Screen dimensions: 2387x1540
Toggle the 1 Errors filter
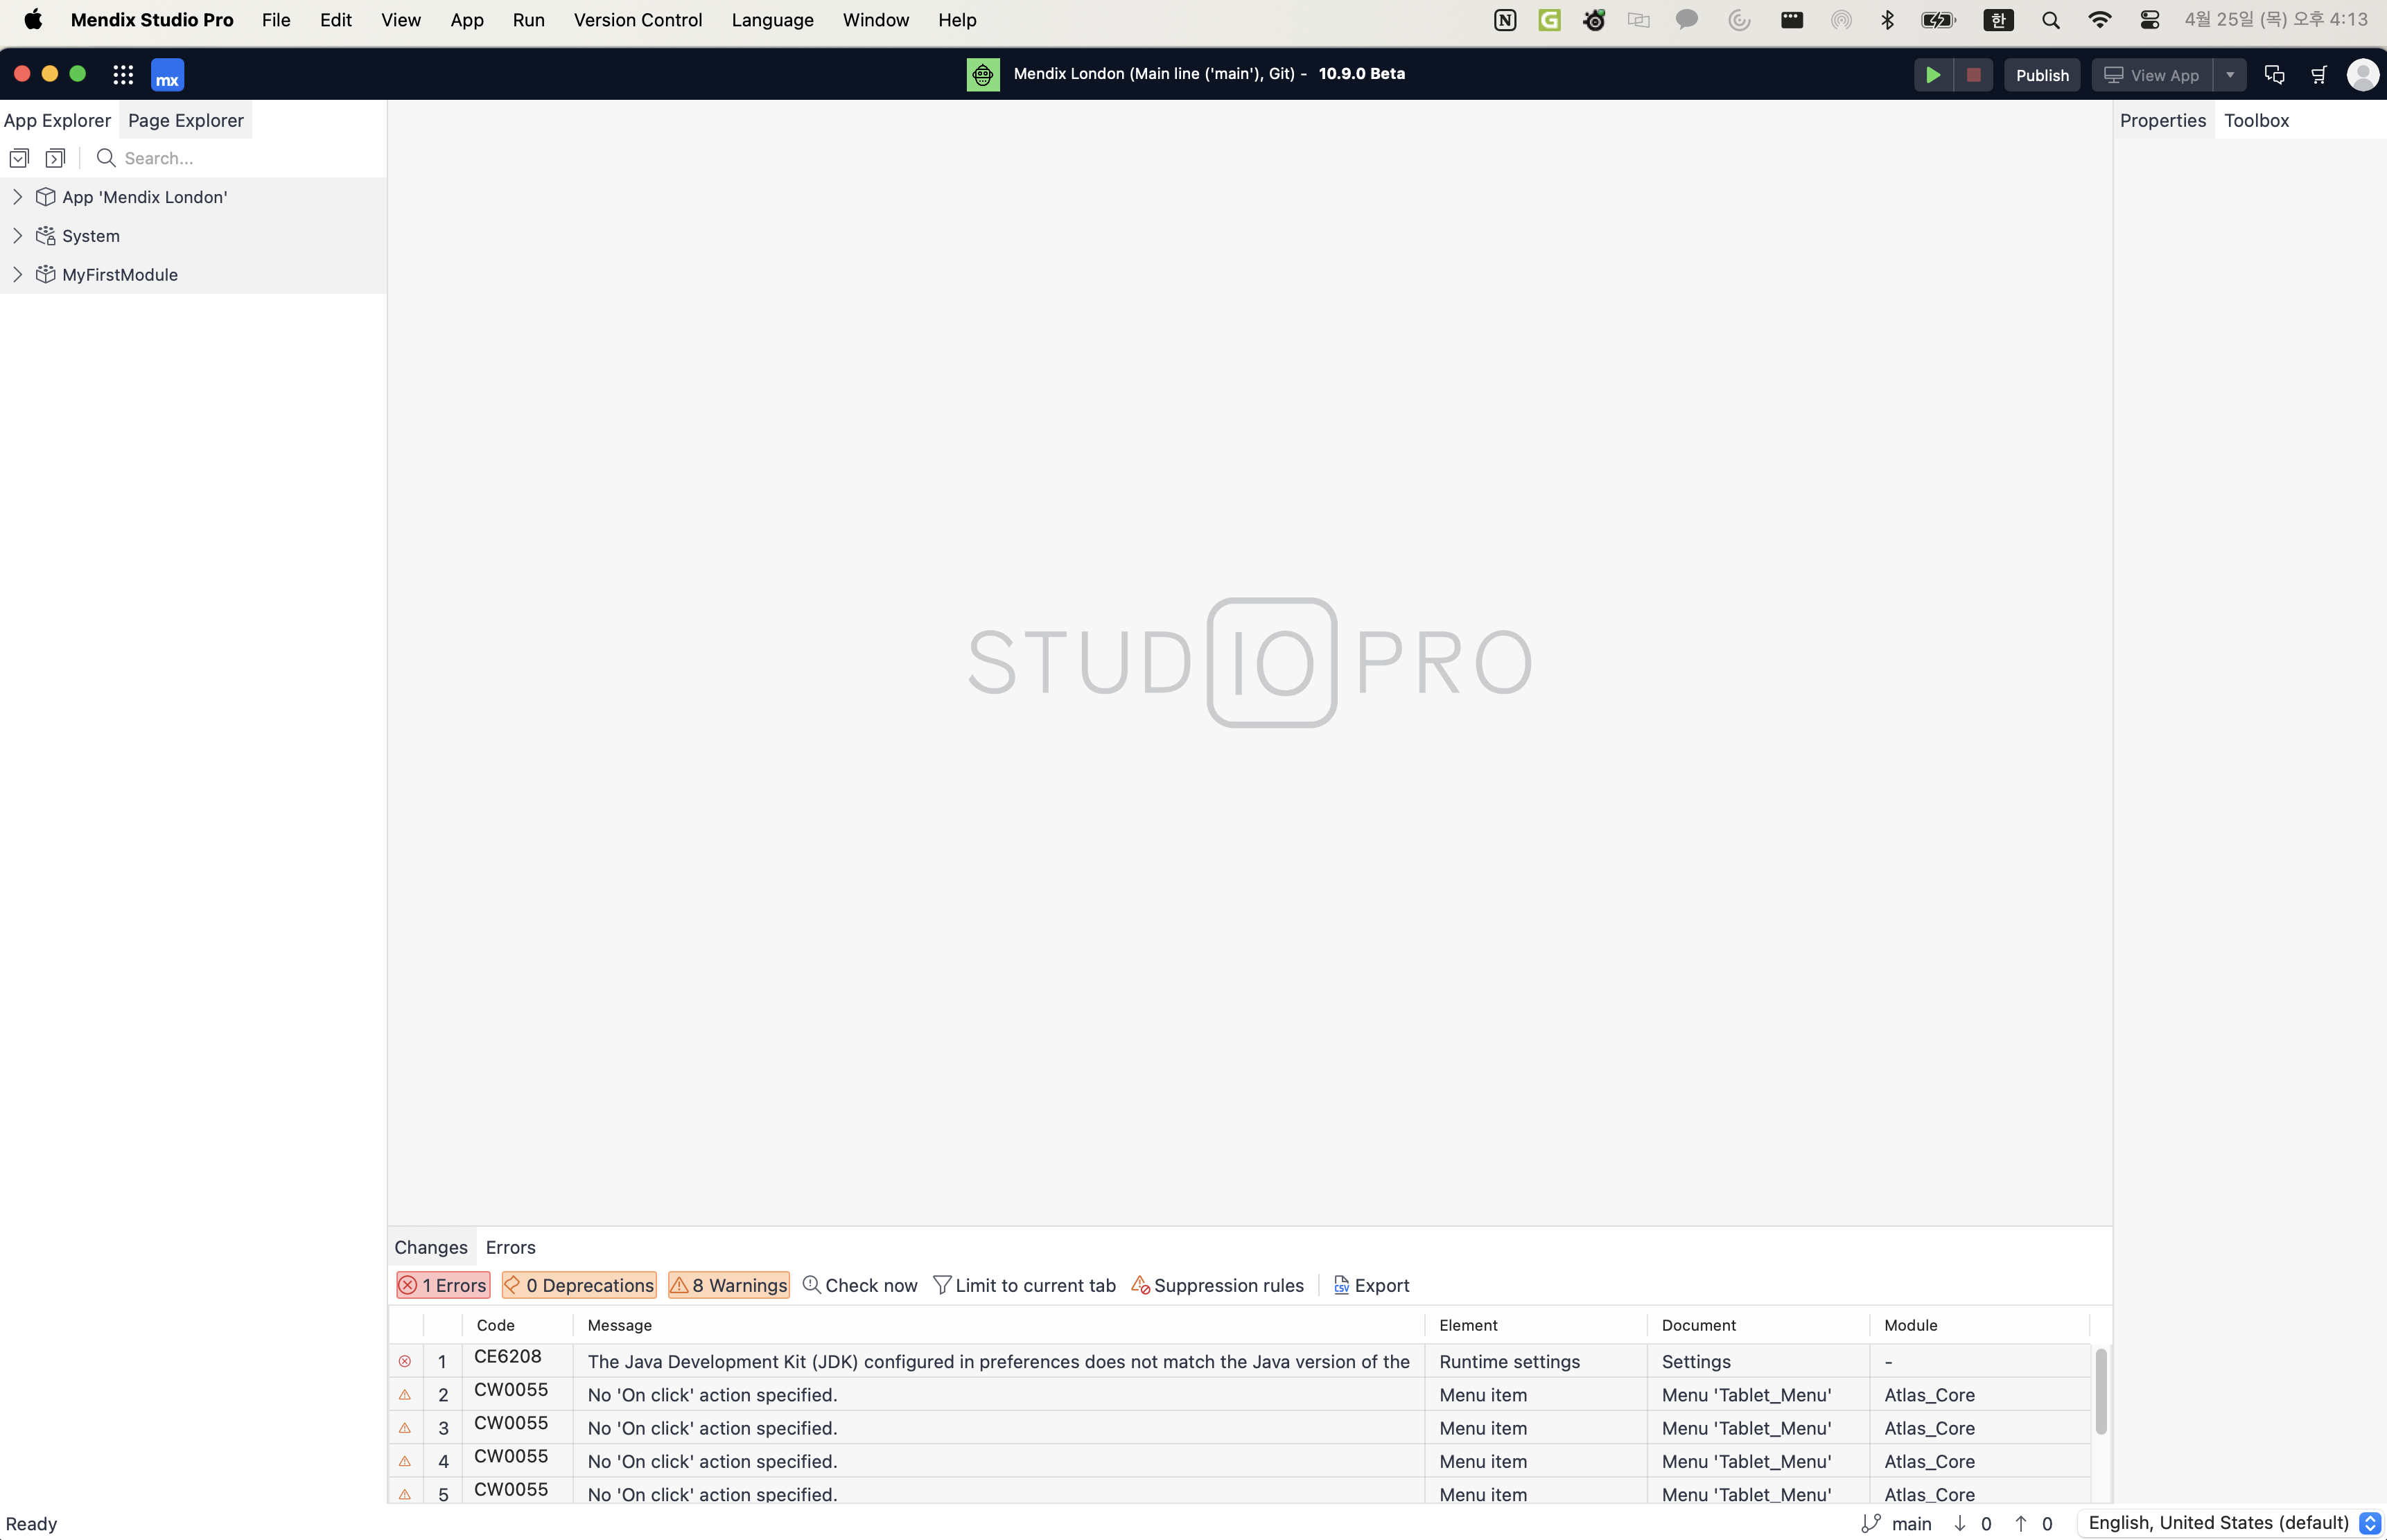443,1285
